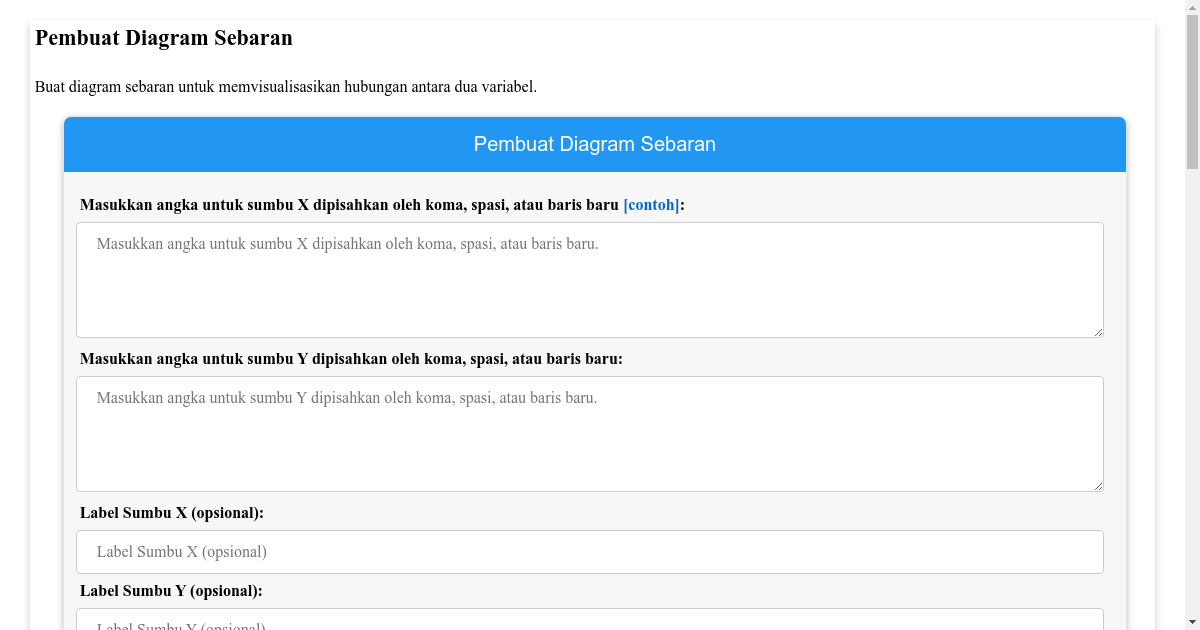Focus the "Label Sumbu Y (opsional)" input

pos(589,622)
